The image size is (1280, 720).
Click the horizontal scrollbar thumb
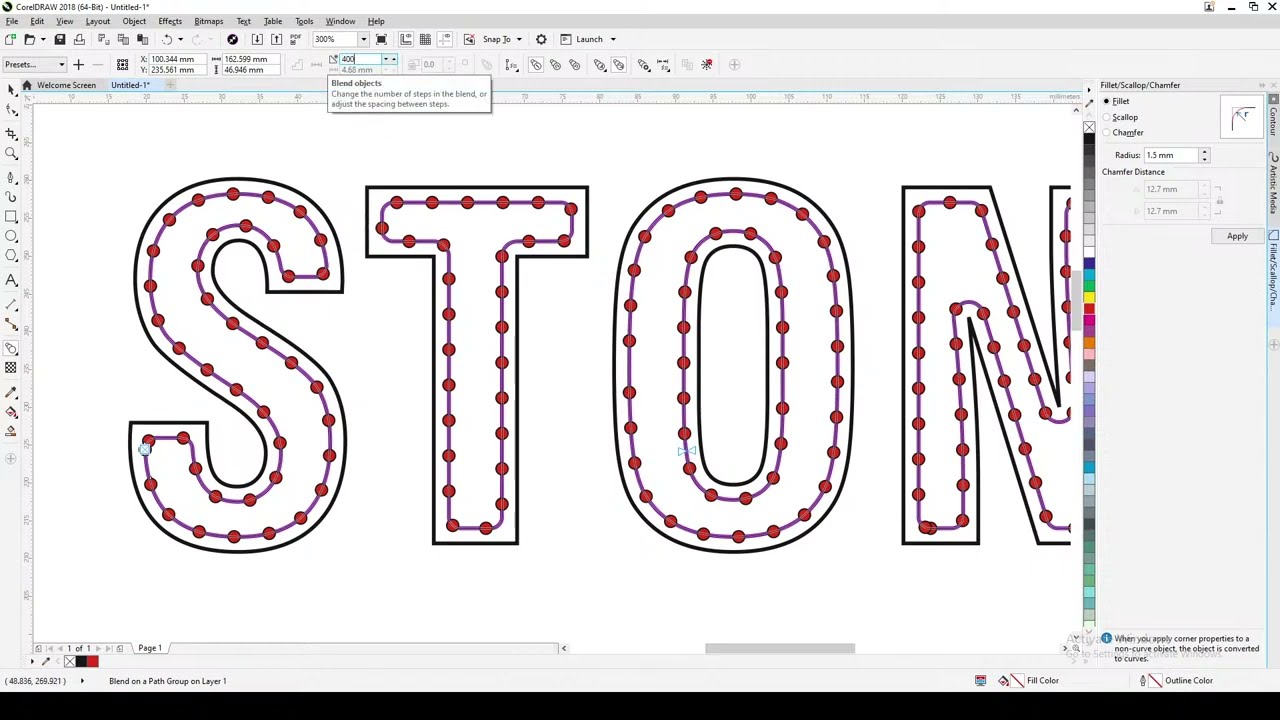(780, 648)
